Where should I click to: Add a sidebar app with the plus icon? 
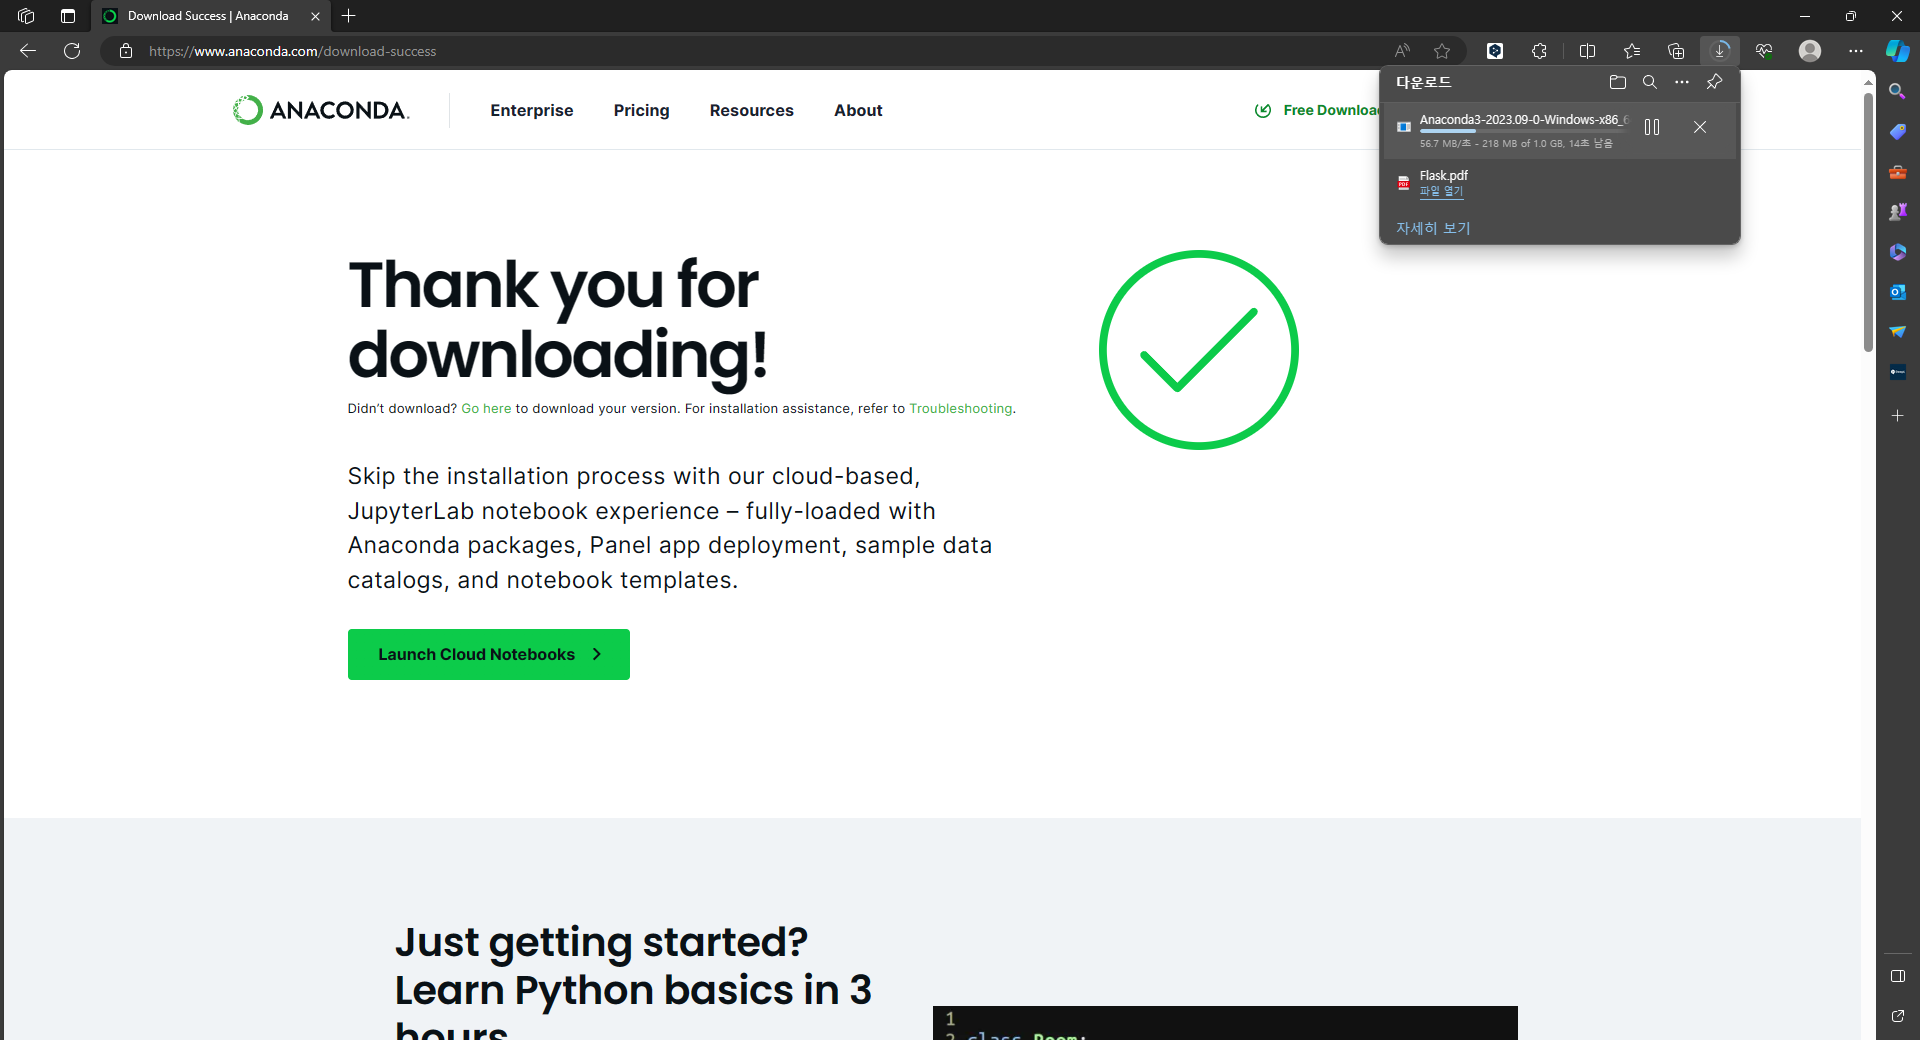pyautogui.click(x=1897, y=415)
